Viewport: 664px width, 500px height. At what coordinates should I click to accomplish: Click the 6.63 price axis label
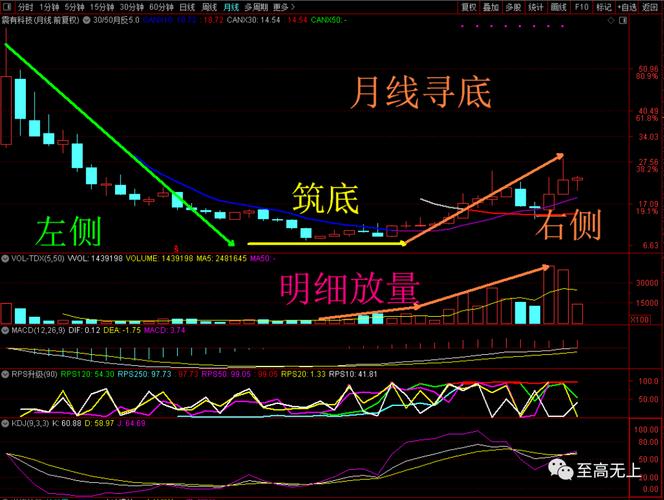[x=650, y=245]
